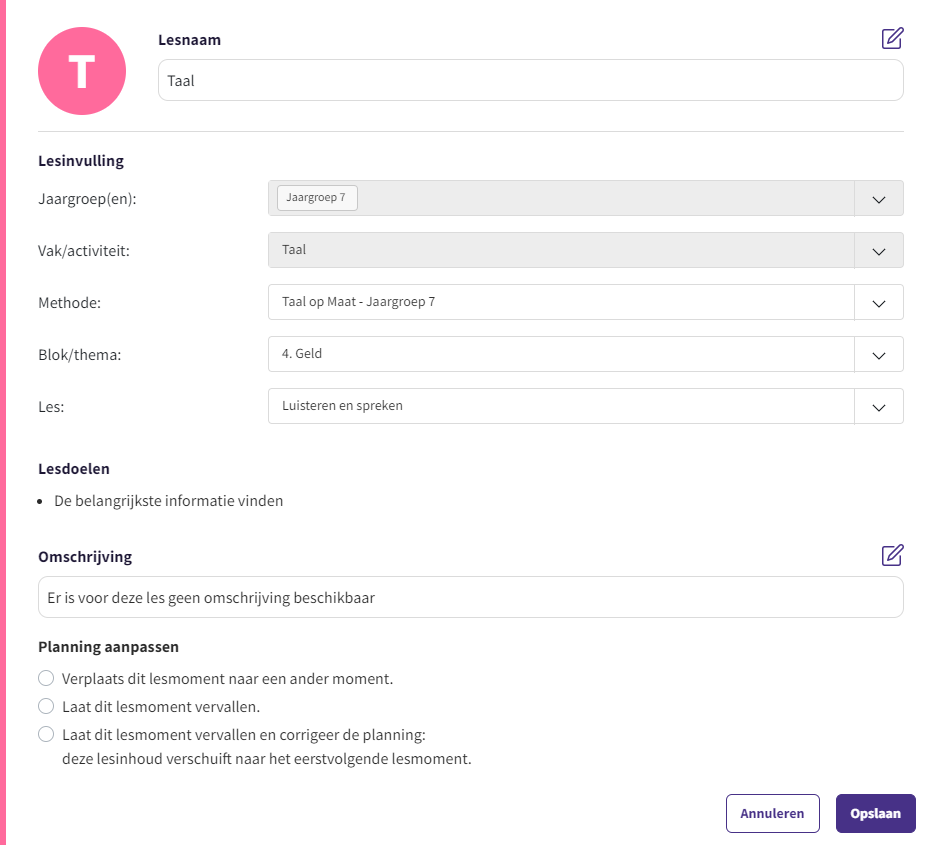Expand the Methode dropdown via its arrow

(879, 303)
